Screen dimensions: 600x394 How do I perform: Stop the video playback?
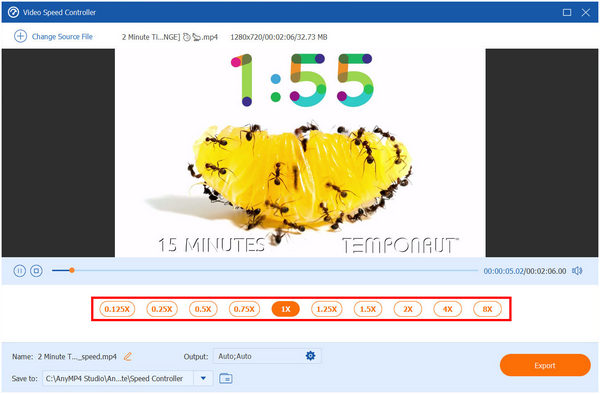click(36, 271)
